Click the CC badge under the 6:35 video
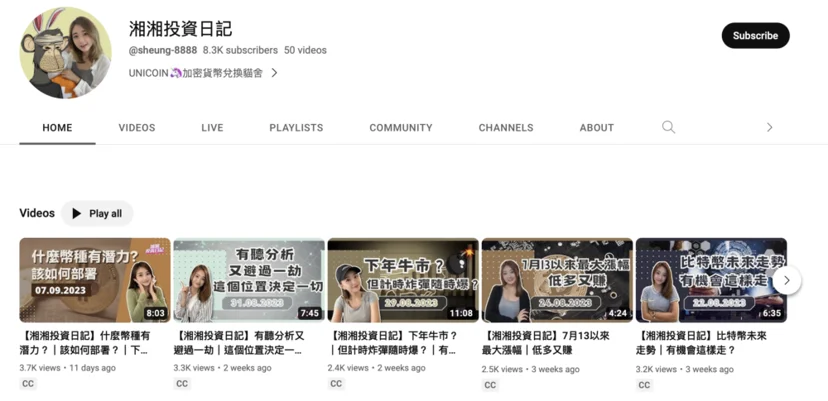Viewport: 828px width, 401px height. 644,385
